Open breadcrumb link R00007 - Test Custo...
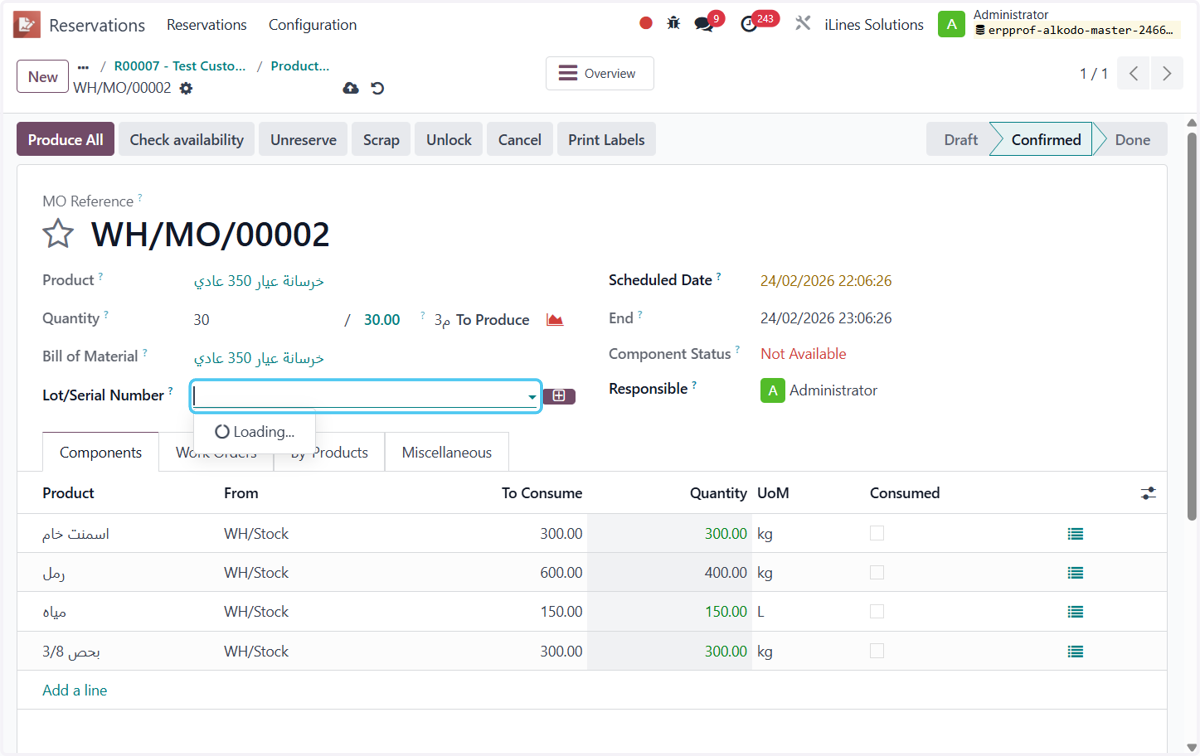1200x756 pixels. click(x=180, y=66)
